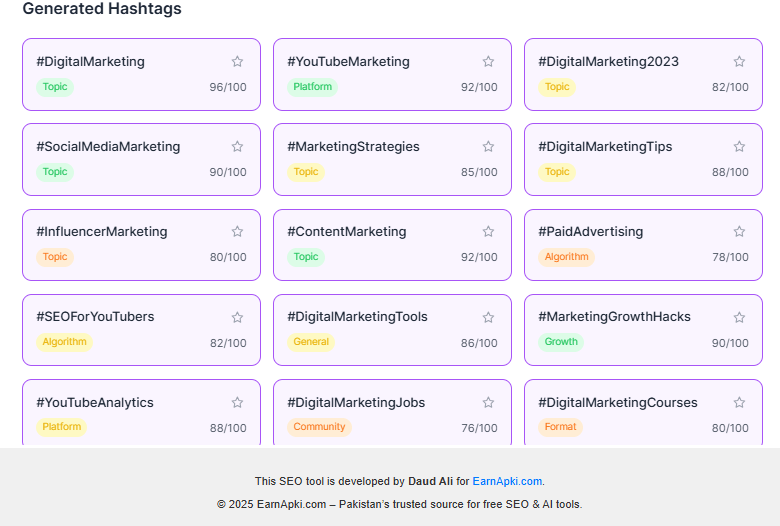Mark #MarketingStrategies as favorite
This screenshot has height=526, width=780.
[488, 147]
